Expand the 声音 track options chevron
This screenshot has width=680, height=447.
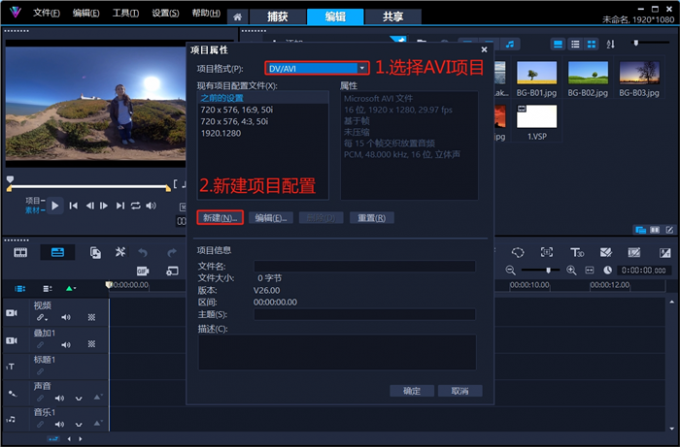pos(78,398)
